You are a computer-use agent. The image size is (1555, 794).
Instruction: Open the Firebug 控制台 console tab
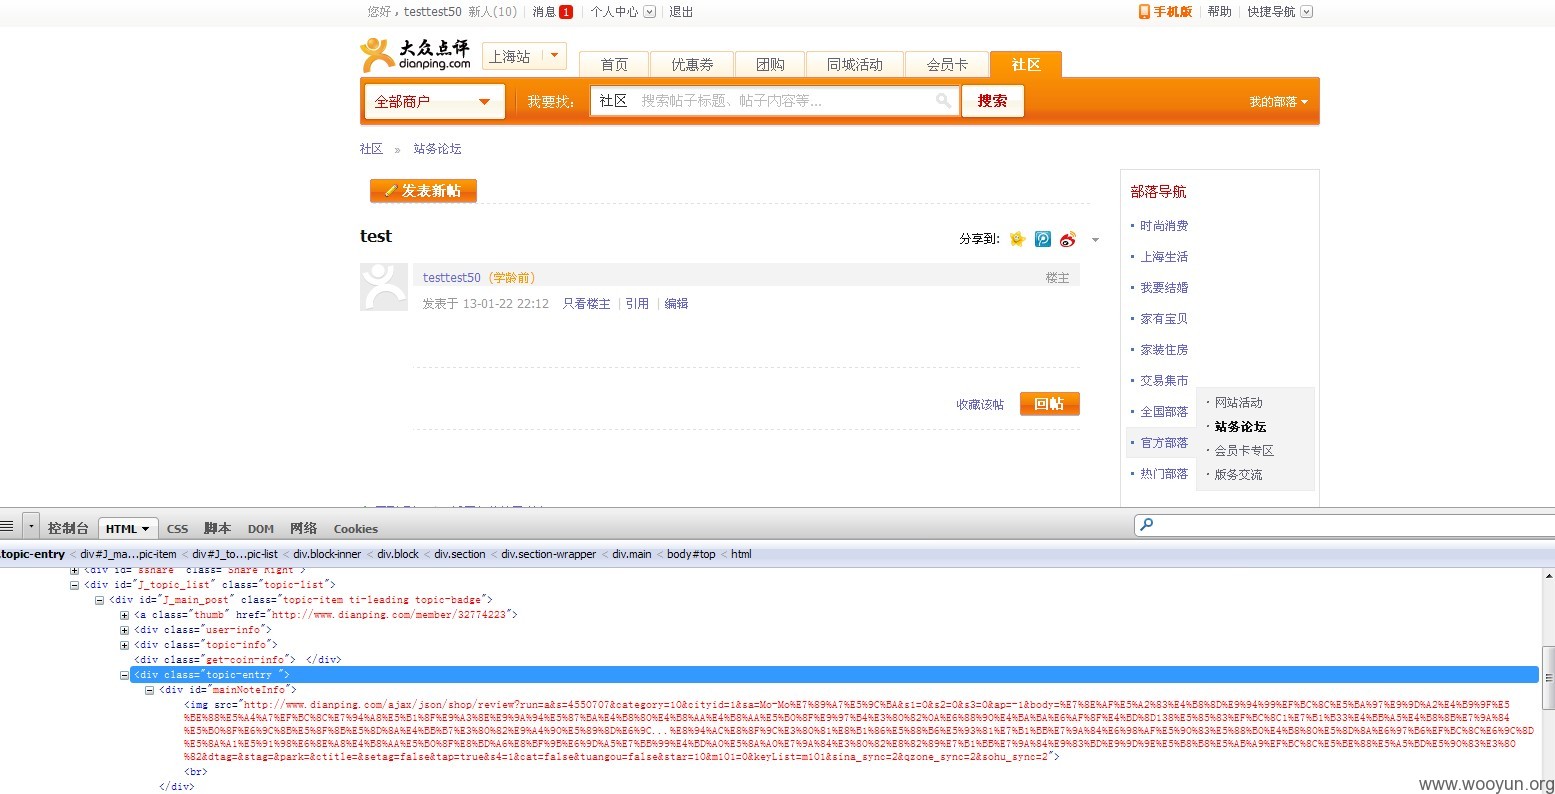(x=68, y=528)
